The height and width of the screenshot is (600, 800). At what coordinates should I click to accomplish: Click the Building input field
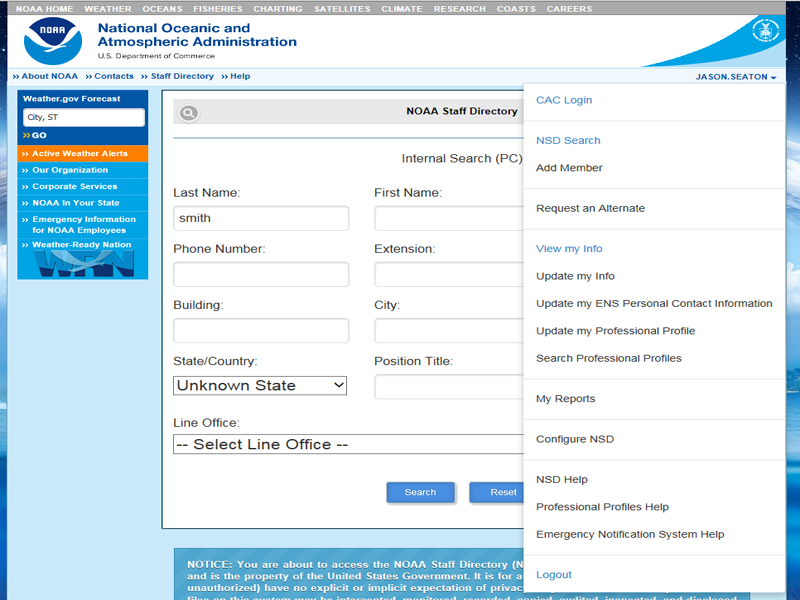point(261,331)
